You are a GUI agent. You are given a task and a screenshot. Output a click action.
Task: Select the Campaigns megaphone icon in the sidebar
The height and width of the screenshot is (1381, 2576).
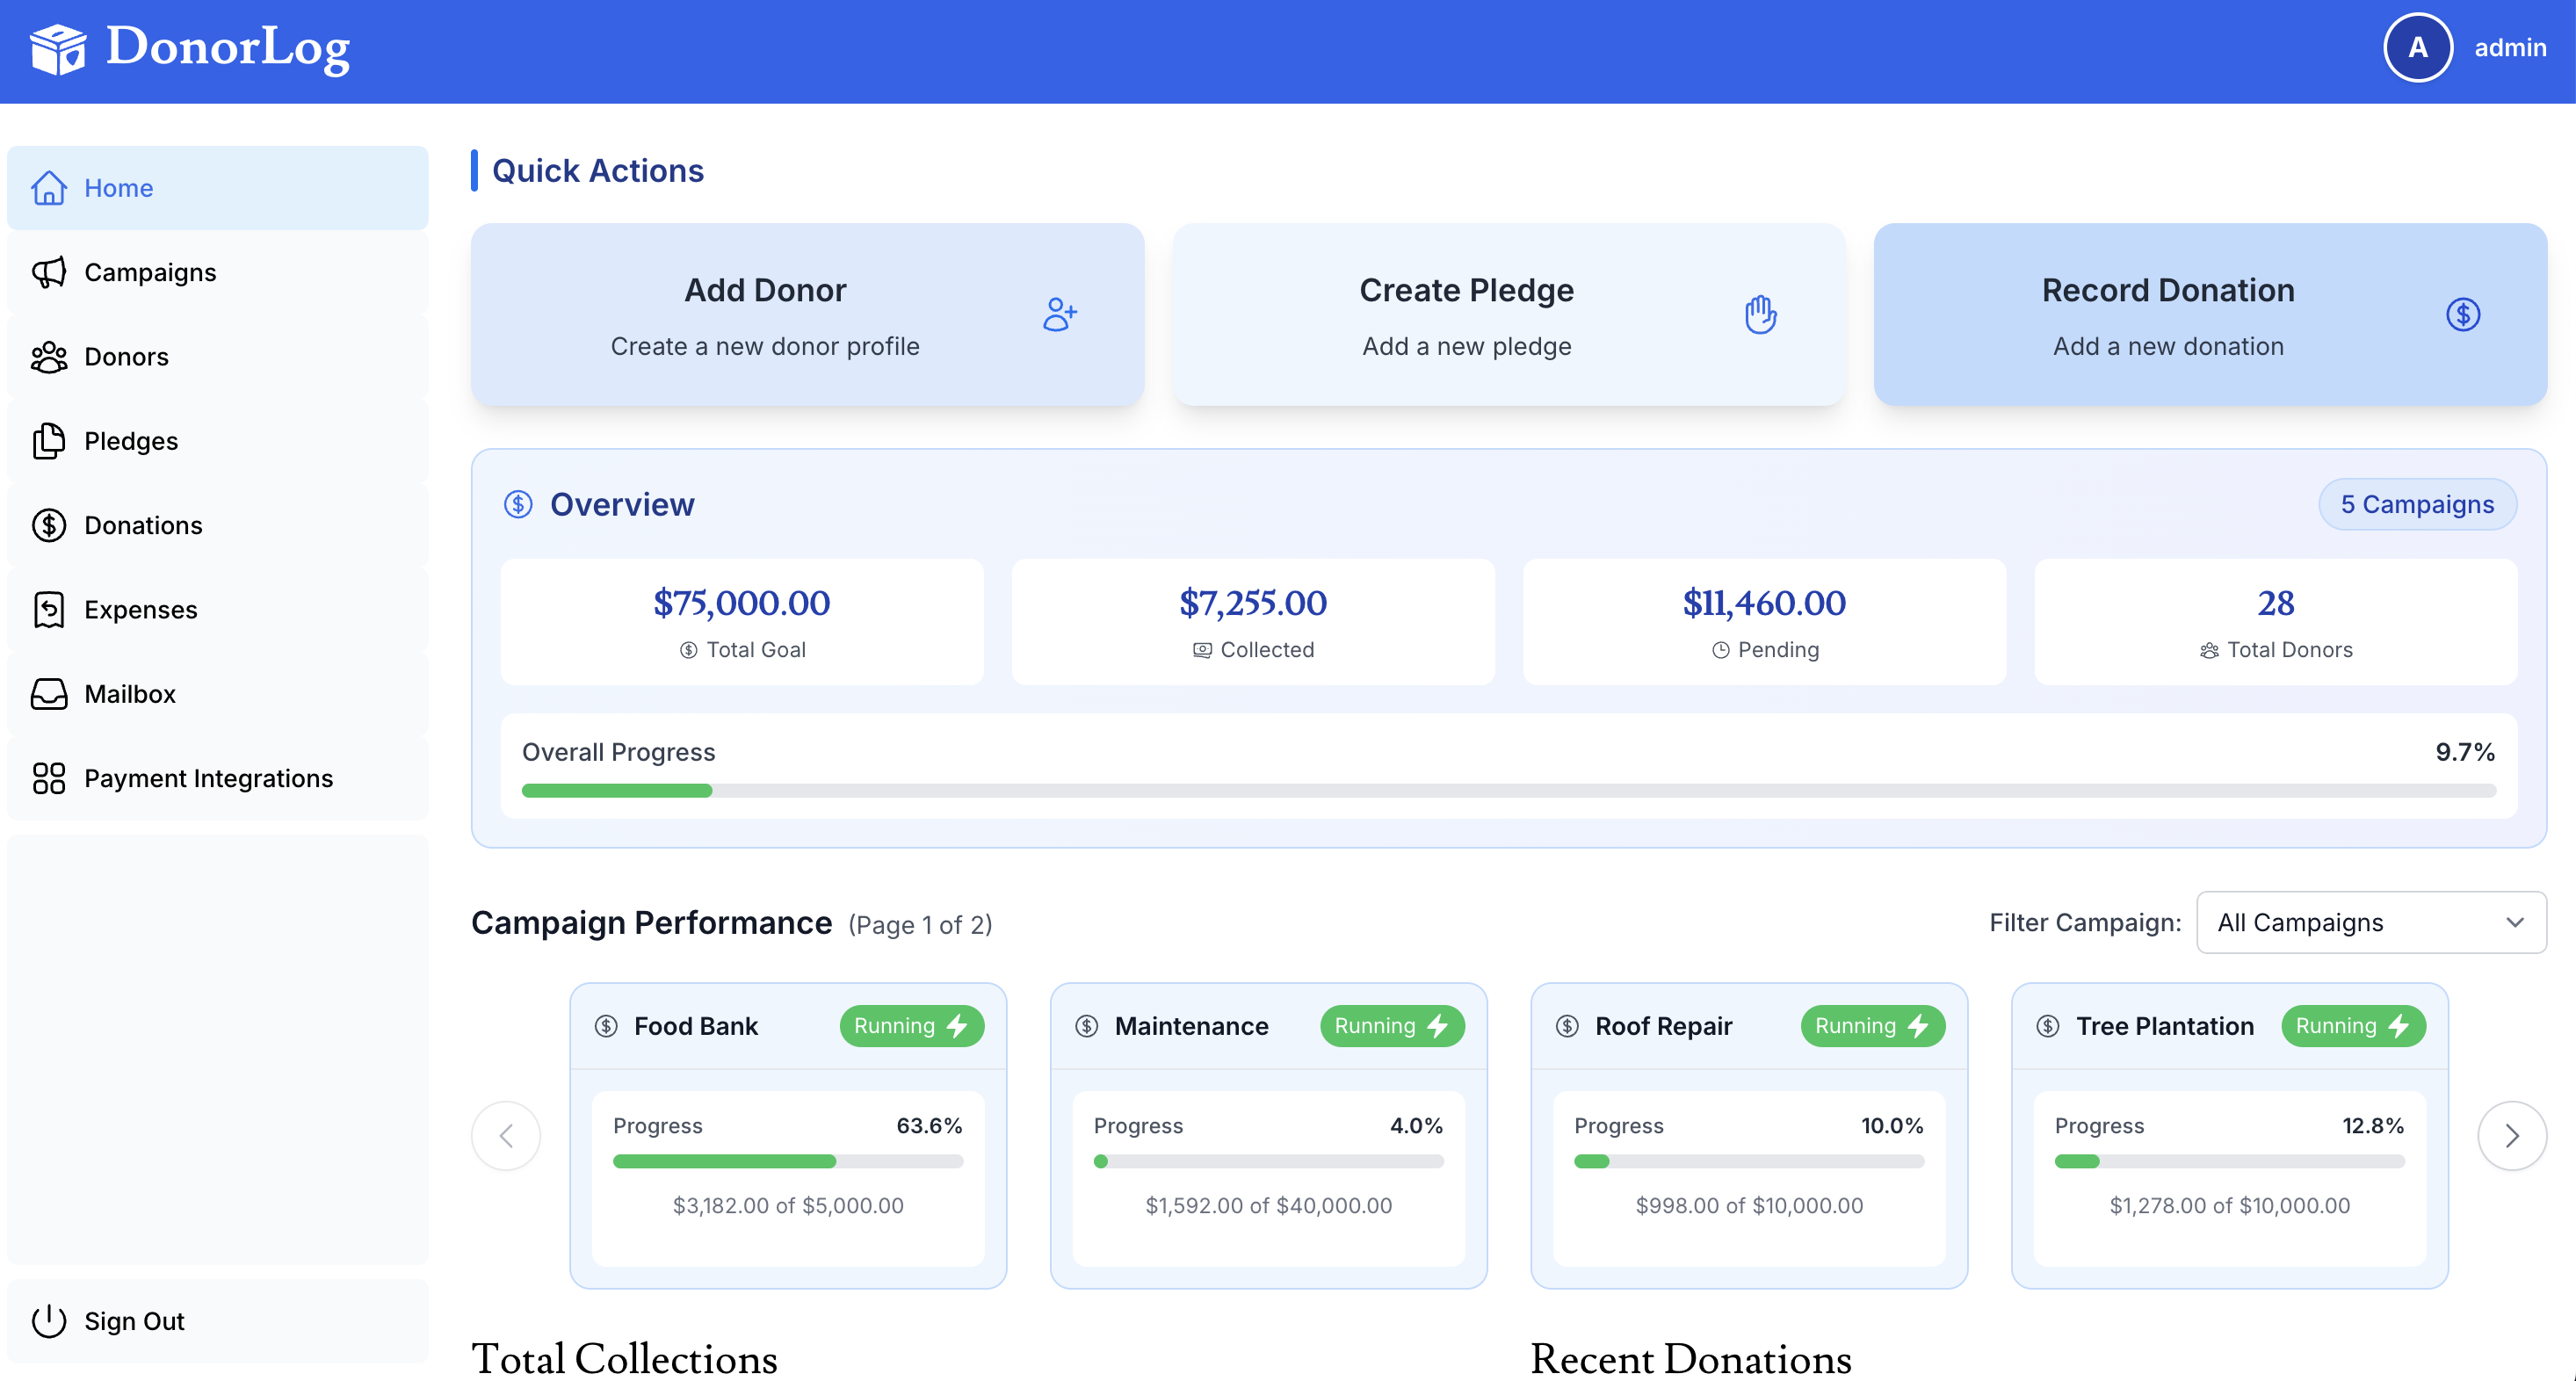point(48,272)
